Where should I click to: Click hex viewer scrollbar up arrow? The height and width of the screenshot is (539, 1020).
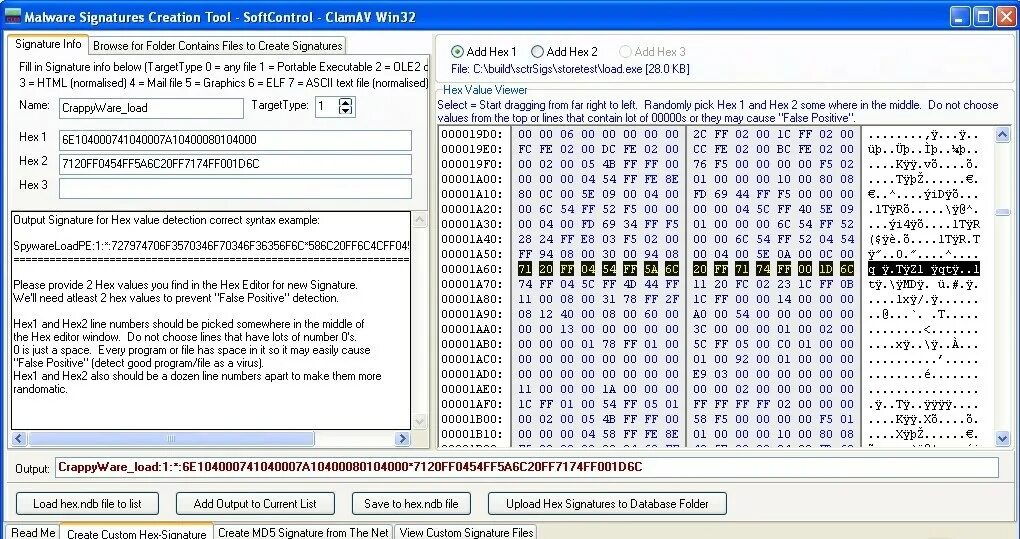point(1002,135)
